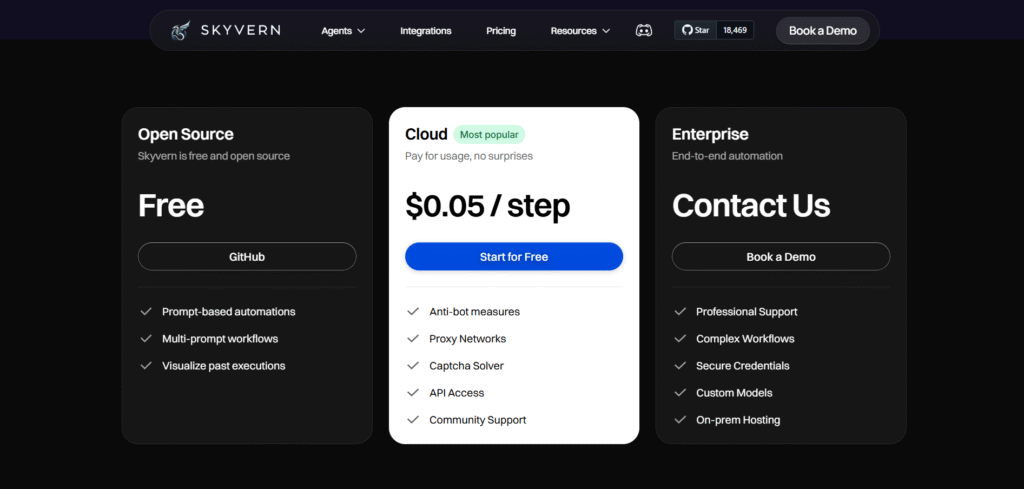Click checkmark beside Multi-prompt workflows
This screenshot has width=1024, height=489.
coord(146,338)
